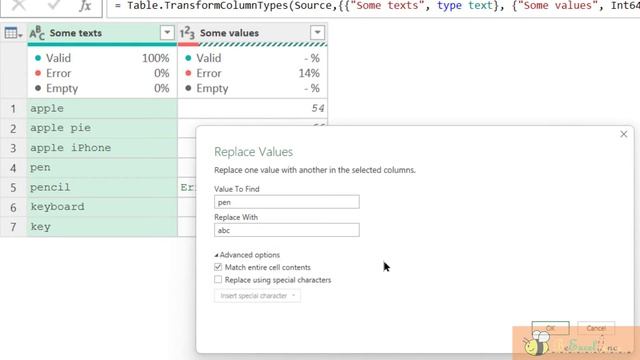Open the Some values column filter dropdown
The height and width of the screenshot is (360, 640).
click(x=317, y=33)
